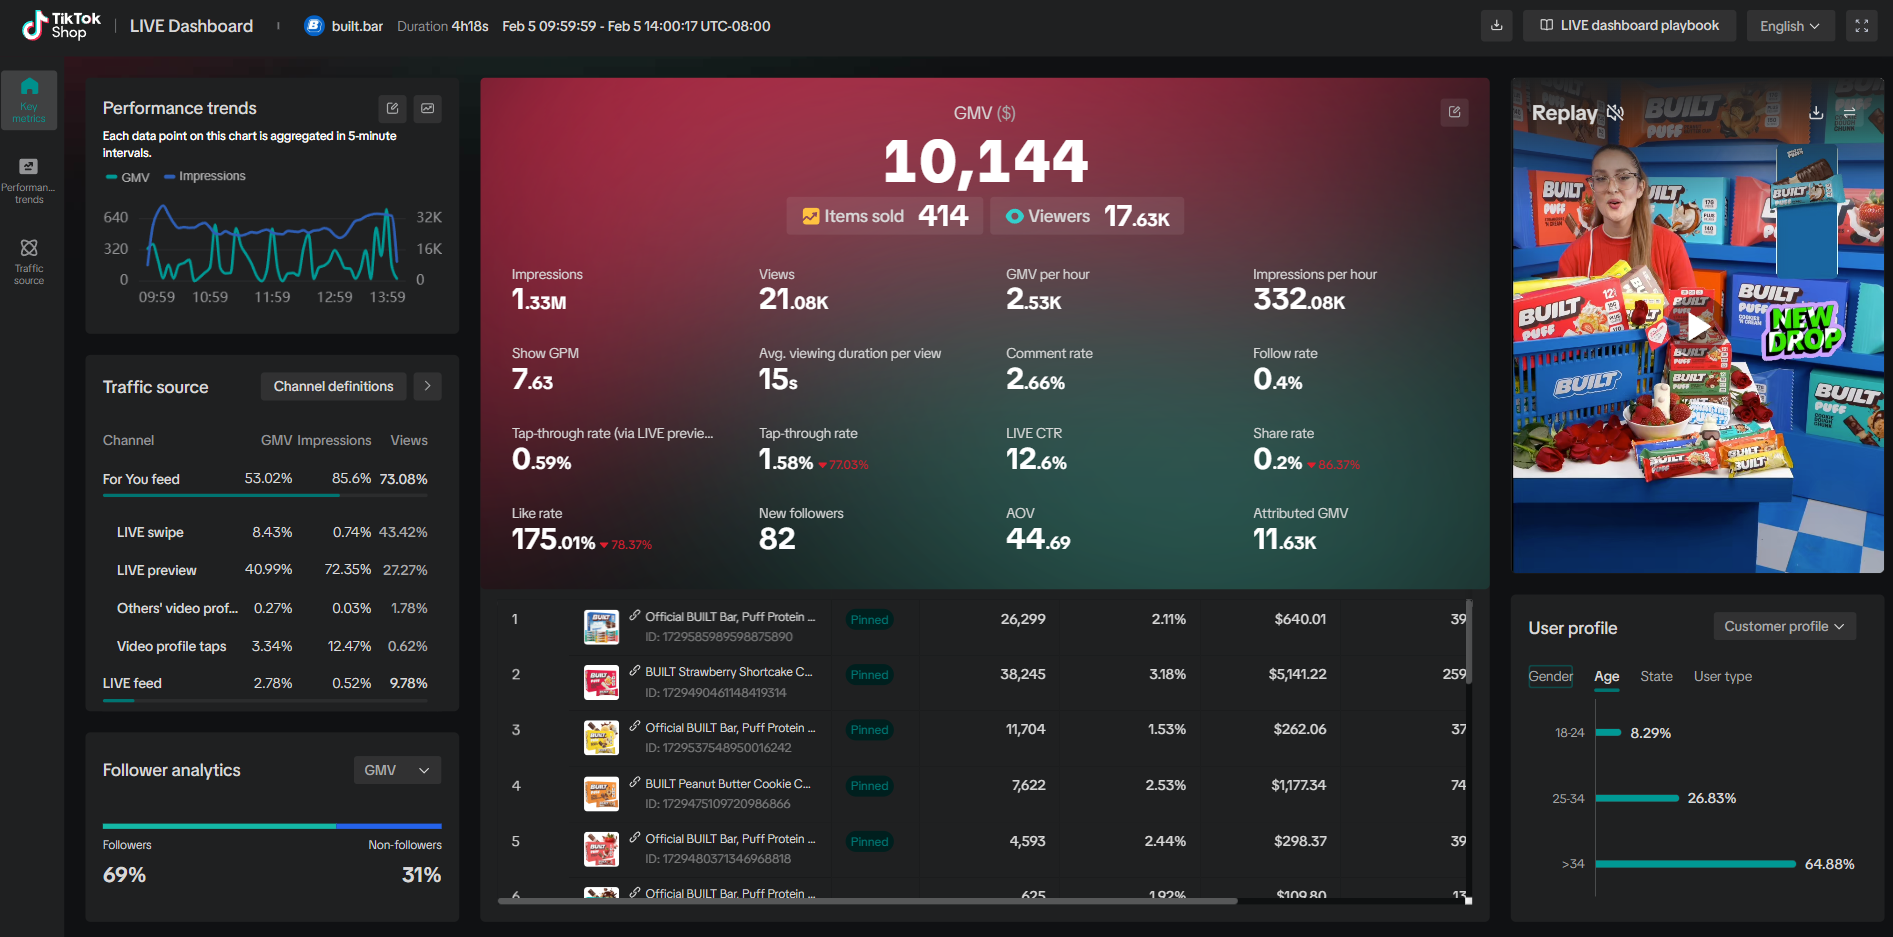The height and width of the screenshot is (937, 1893).
Task: Click the >34 age bar showing 64.88%
Action: pos(1696,864)
